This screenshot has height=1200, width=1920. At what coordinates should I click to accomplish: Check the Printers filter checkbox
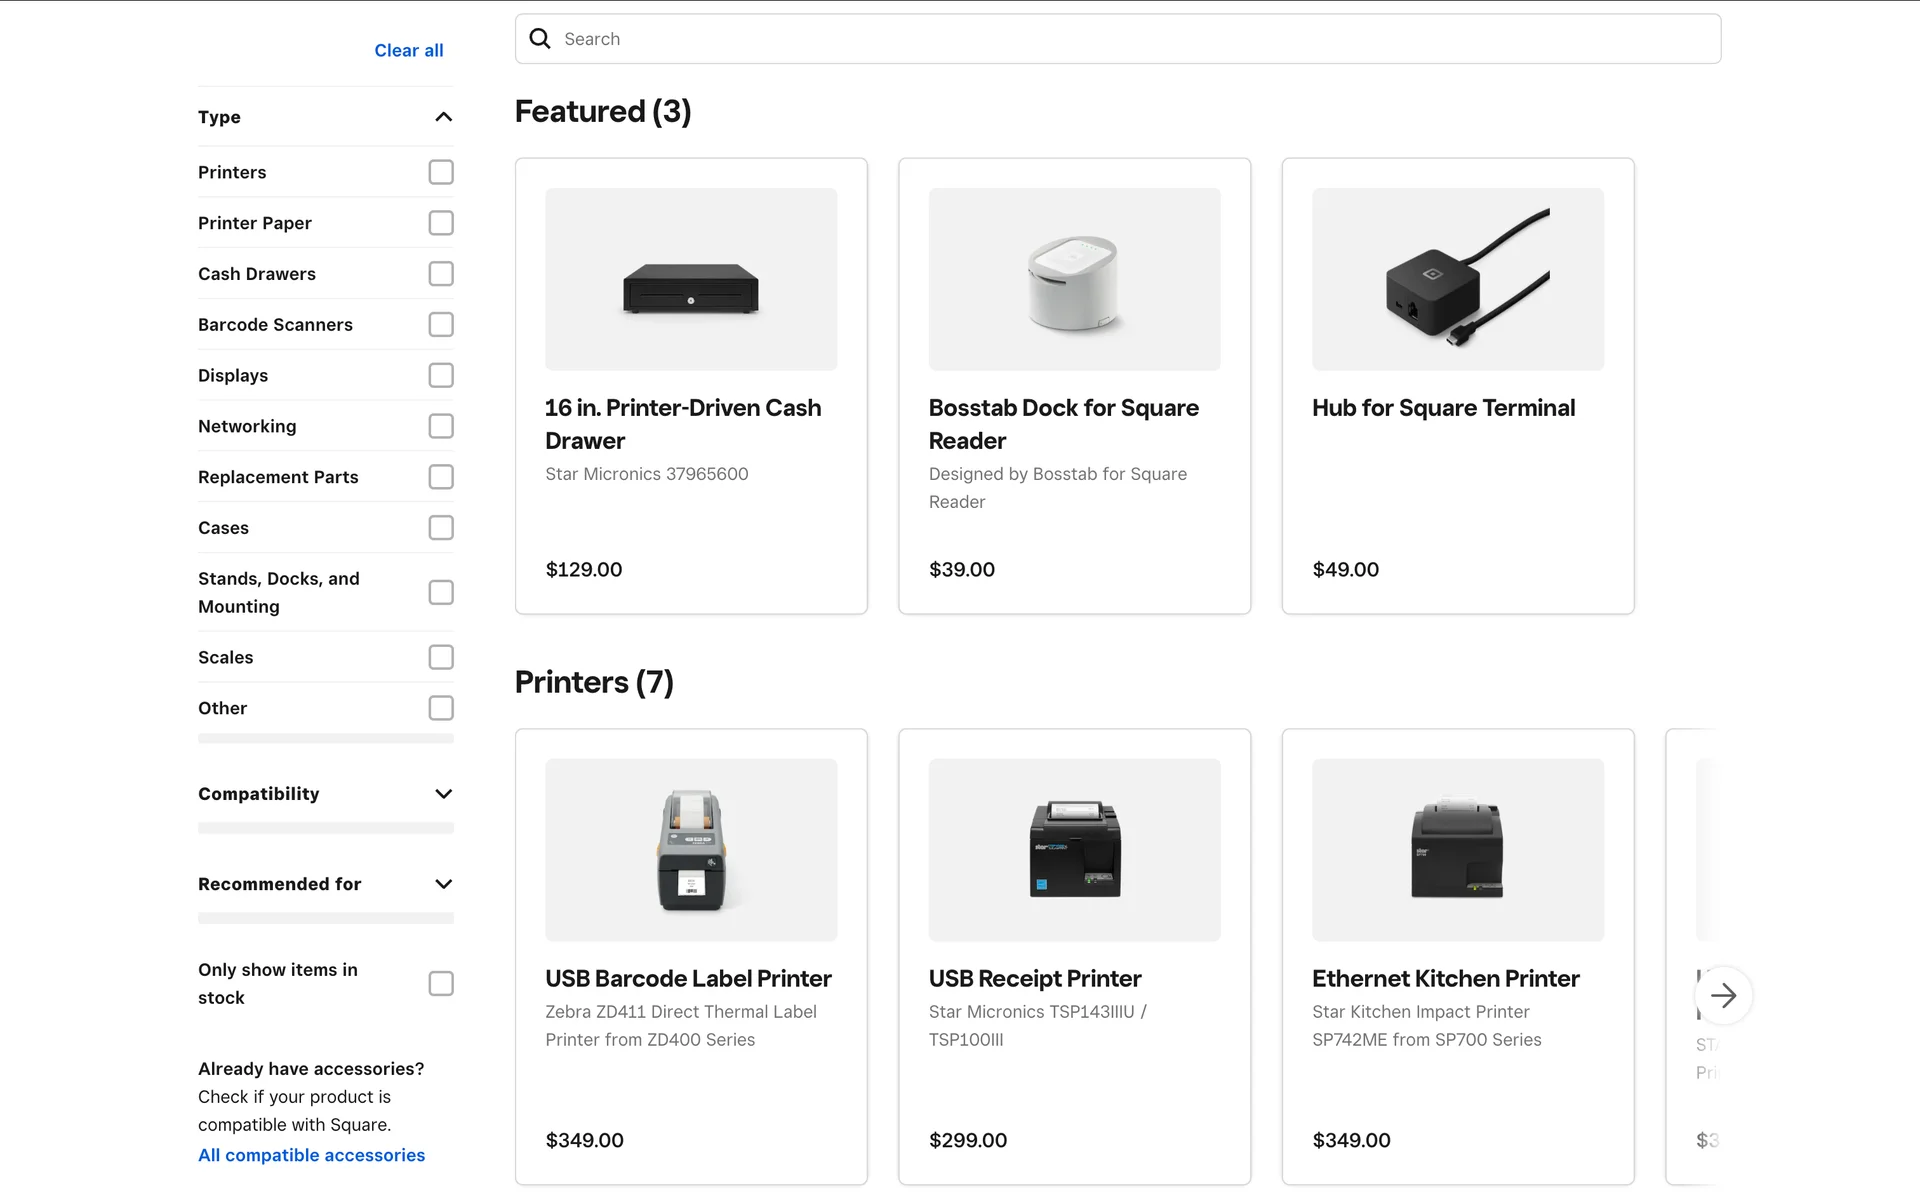click(x=441, y=172)
